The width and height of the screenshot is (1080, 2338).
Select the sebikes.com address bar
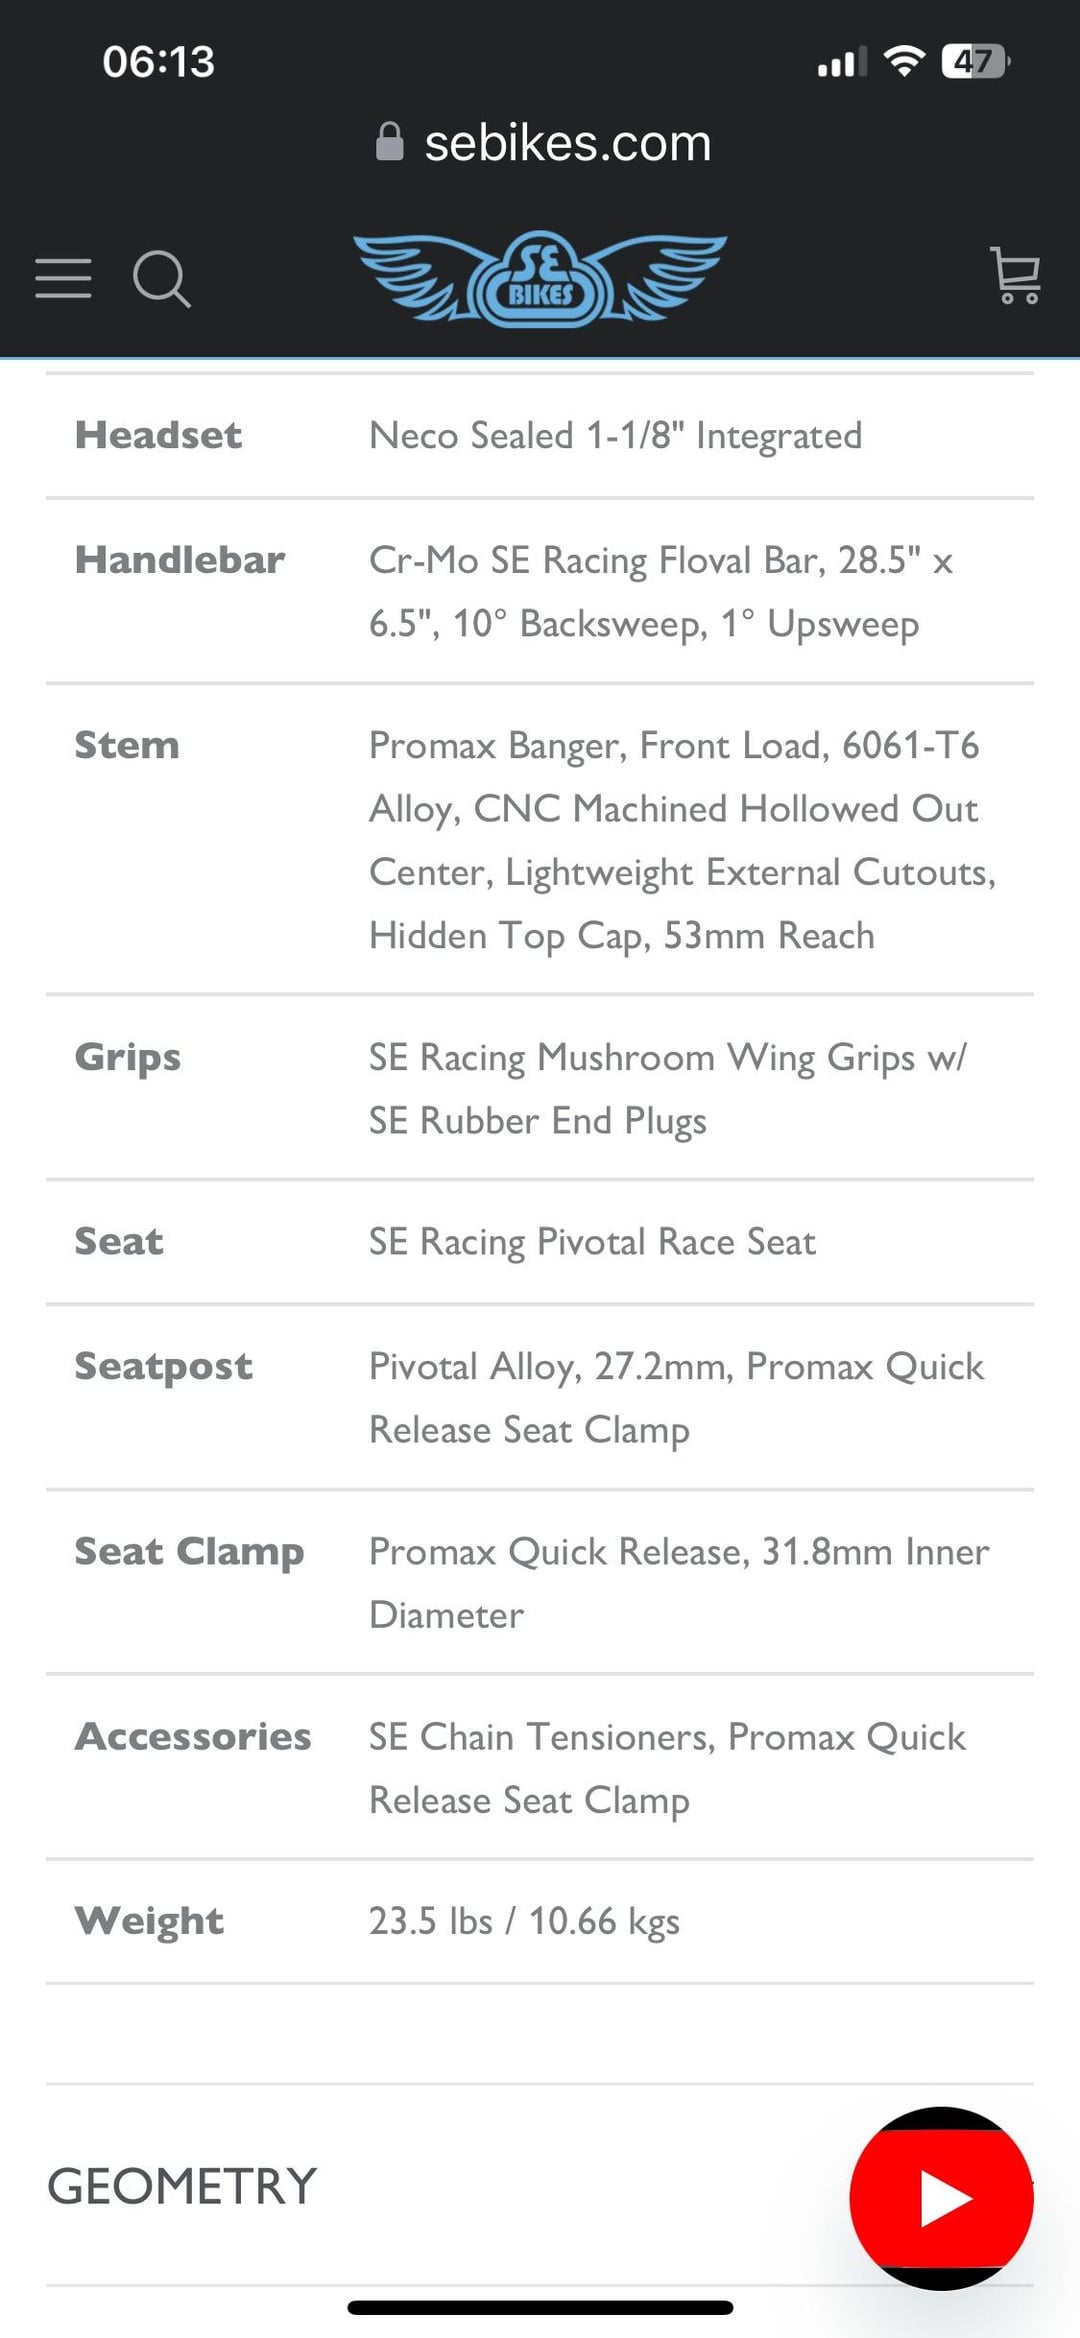[x=543, y=142]
